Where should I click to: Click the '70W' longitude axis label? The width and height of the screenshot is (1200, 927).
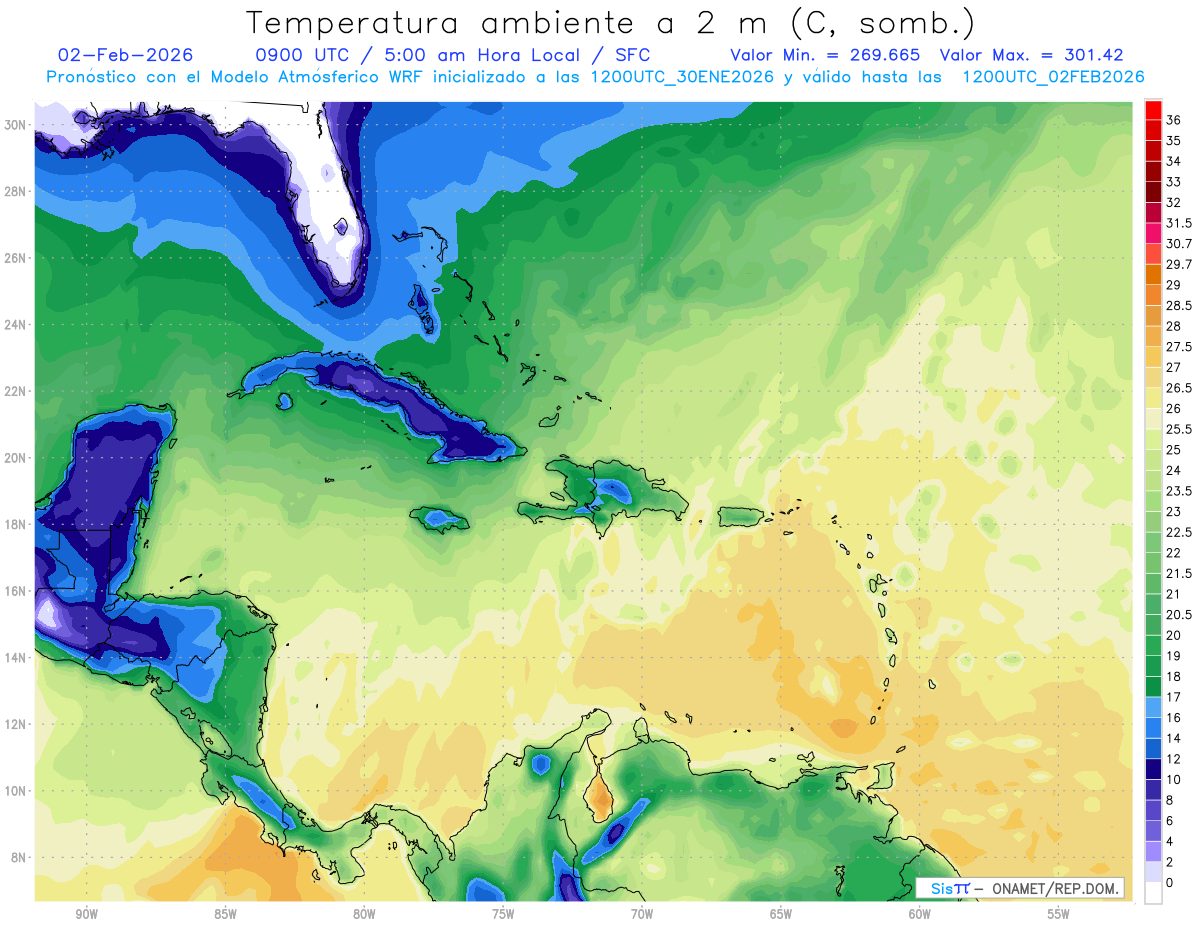click(642, 914)
